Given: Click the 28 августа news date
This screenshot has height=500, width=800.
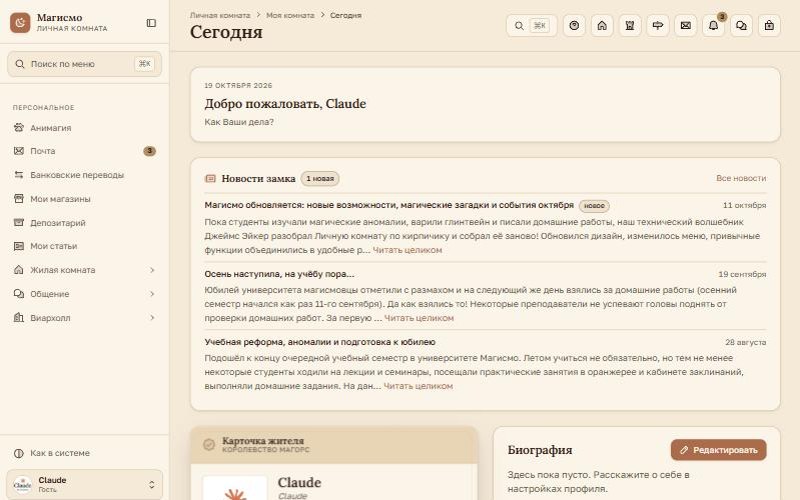Looking at the screenshot, I should (x=745, y=342).
